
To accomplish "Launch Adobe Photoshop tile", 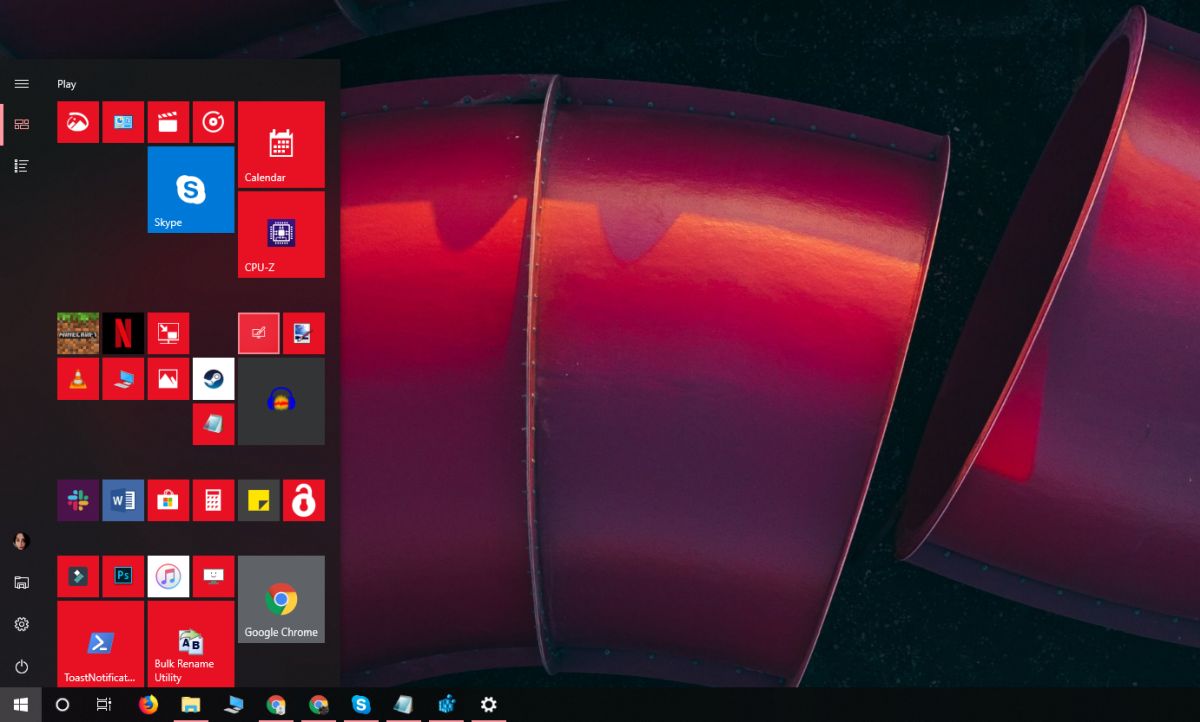I will 123,575.
